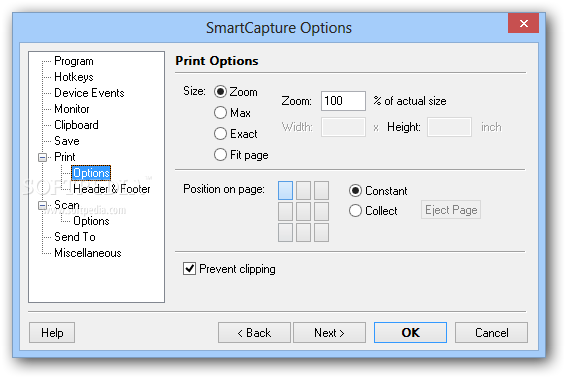Select the top-center page position cell
The height and width of the screenshot is (378, 566).
tap(303, 190)
